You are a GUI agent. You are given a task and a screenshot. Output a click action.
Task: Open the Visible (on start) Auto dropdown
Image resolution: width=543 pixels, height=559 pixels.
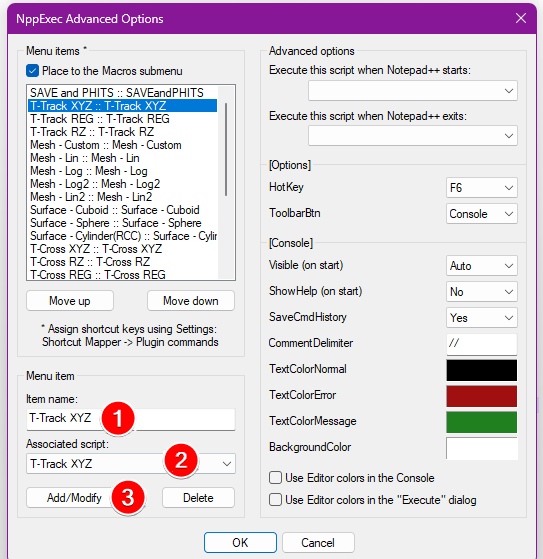click(x=481, y=266)
